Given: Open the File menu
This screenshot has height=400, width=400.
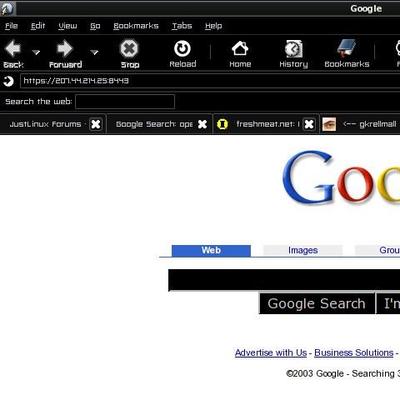Looking at the screenshot, I should point(11,26).
